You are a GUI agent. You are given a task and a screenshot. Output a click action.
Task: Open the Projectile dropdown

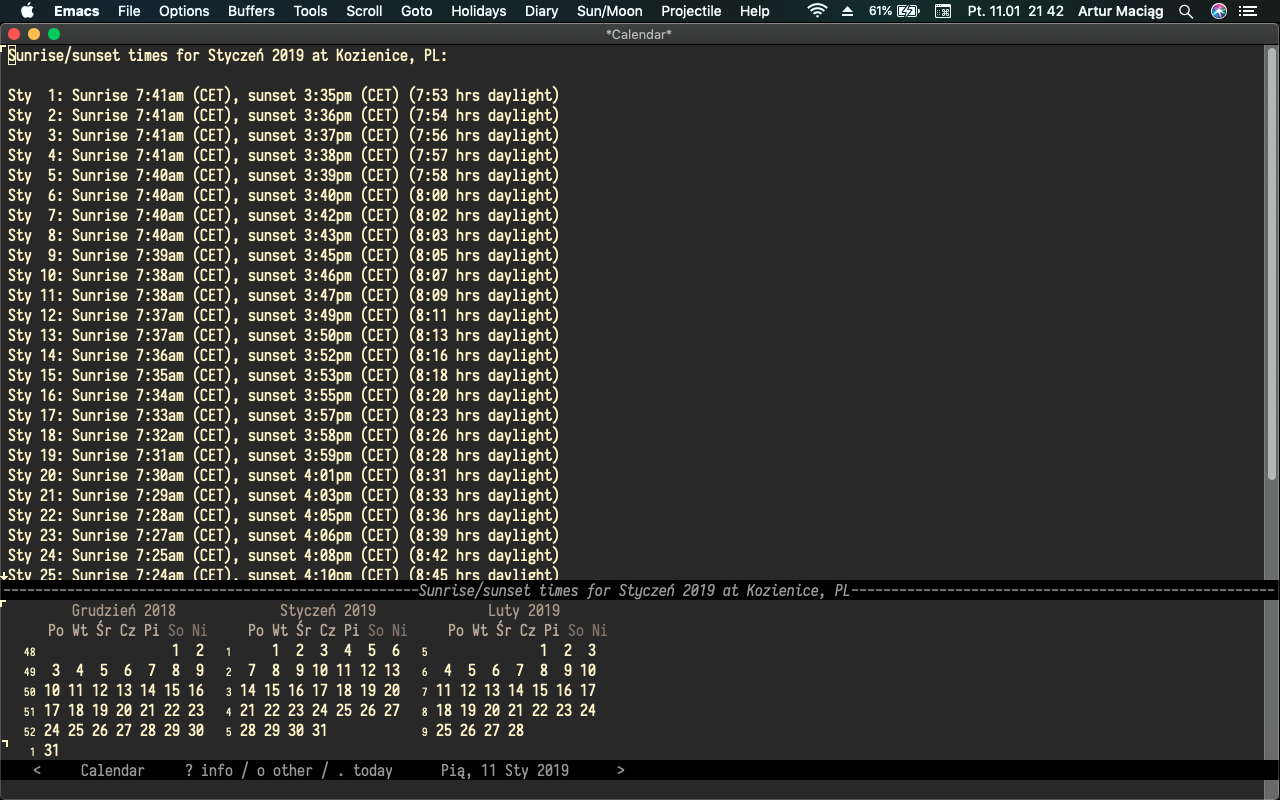click(691, 11)
